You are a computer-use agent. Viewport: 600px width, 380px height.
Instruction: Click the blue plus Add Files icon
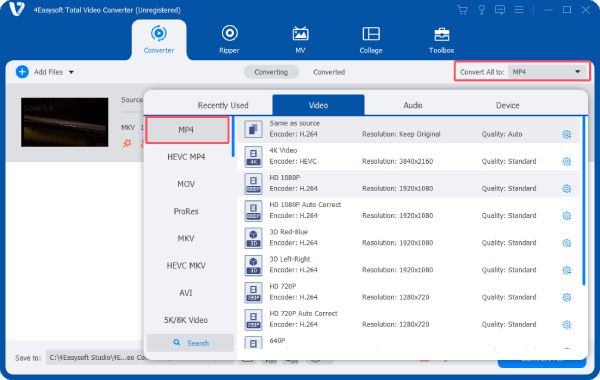click(x=22, y=72)
